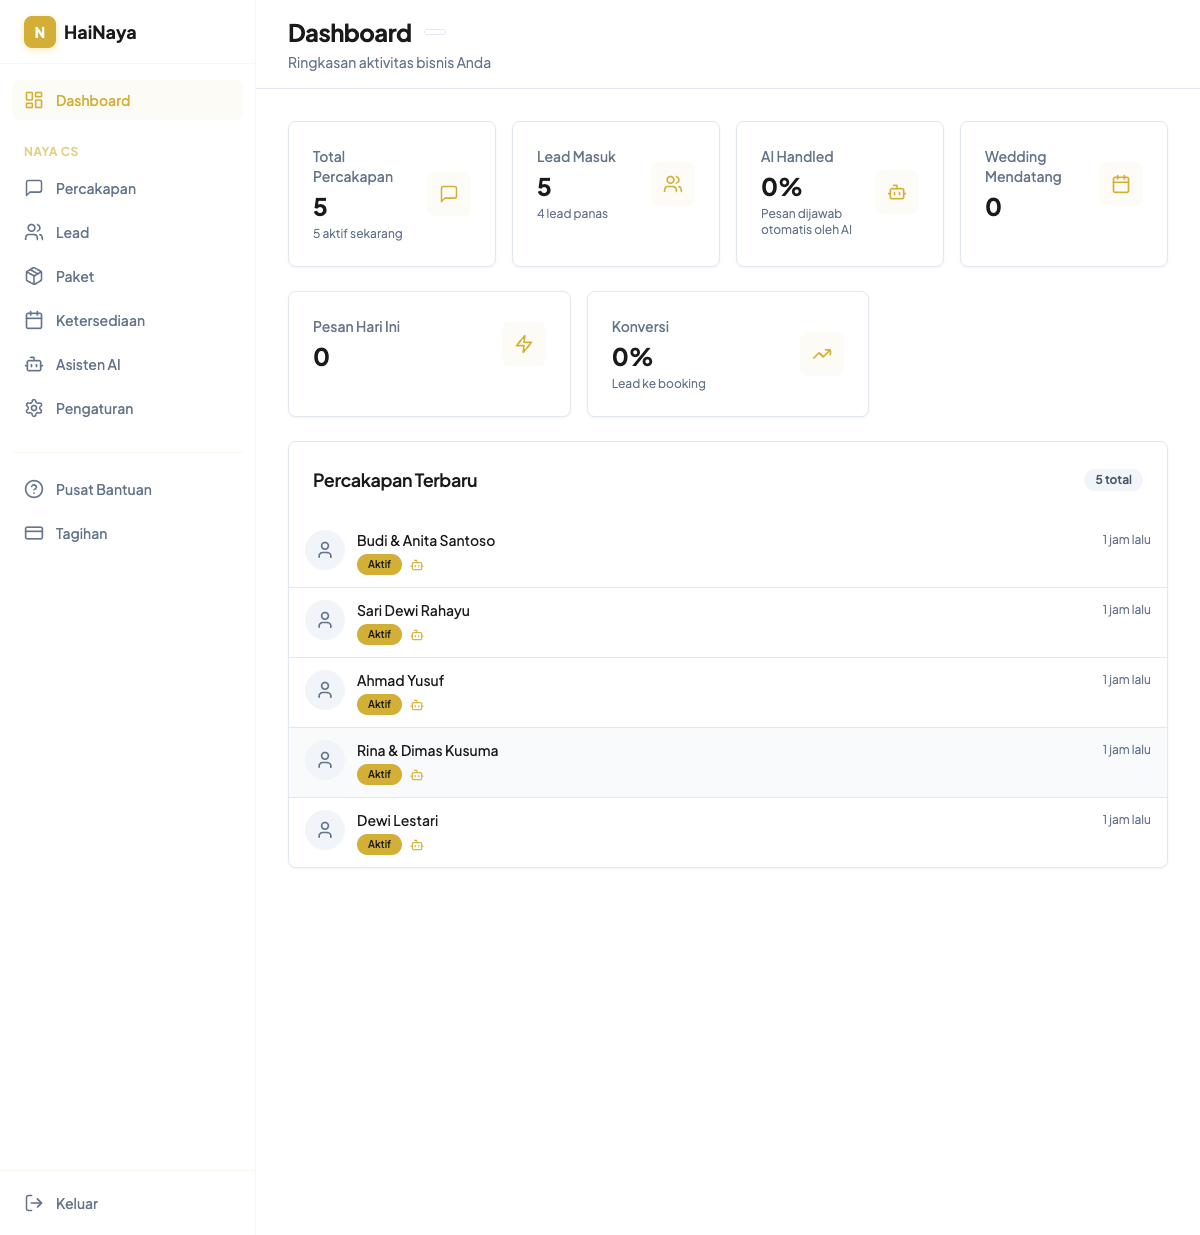The image size is (1200, 1235).
Task: Click the 5 total badge on Percakapan Terbaru
Action: pos(1113,480)
